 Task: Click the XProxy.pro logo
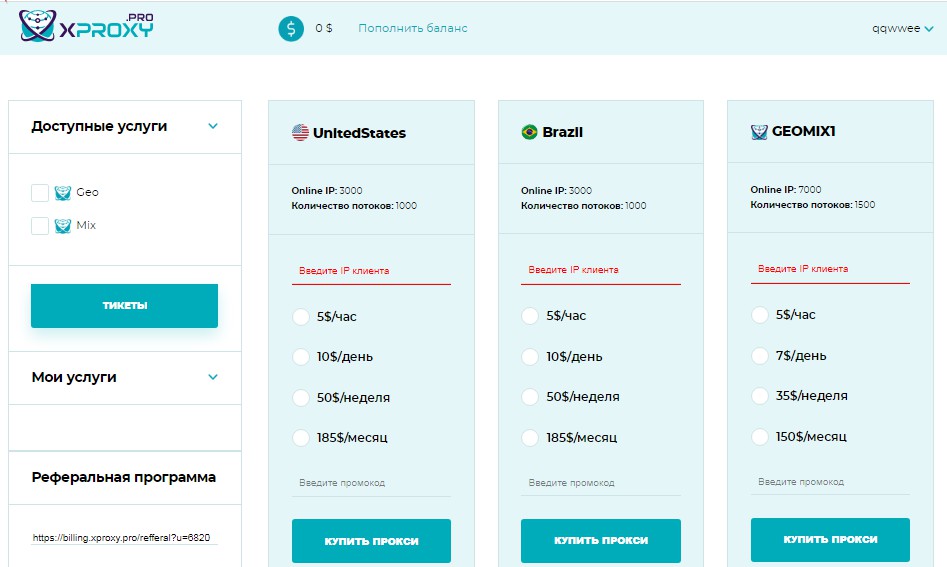pyautogui.click(x=86, y=26)
